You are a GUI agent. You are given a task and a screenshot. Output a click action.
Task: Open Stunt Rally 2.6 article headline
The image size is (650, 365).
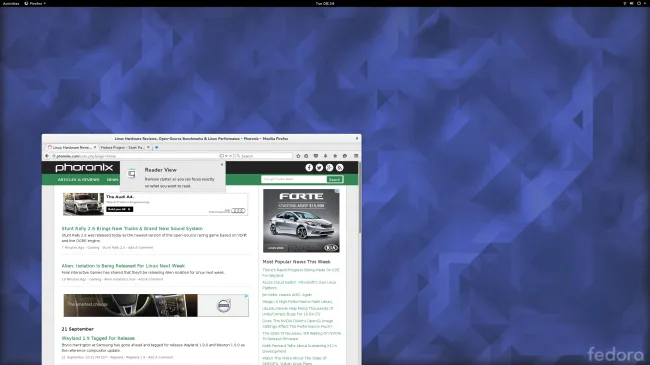tap(132, 229)
